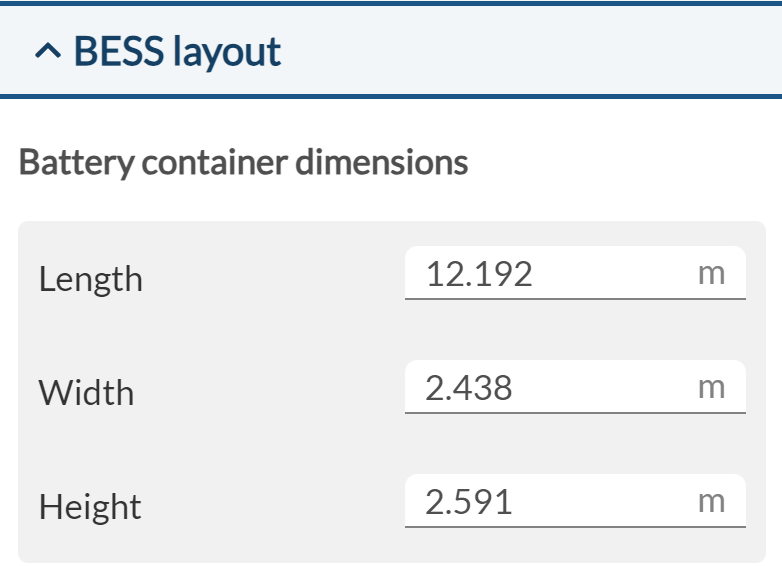Click the meter unit beside Height
This screenshot has height=566, width=782.
711,502
